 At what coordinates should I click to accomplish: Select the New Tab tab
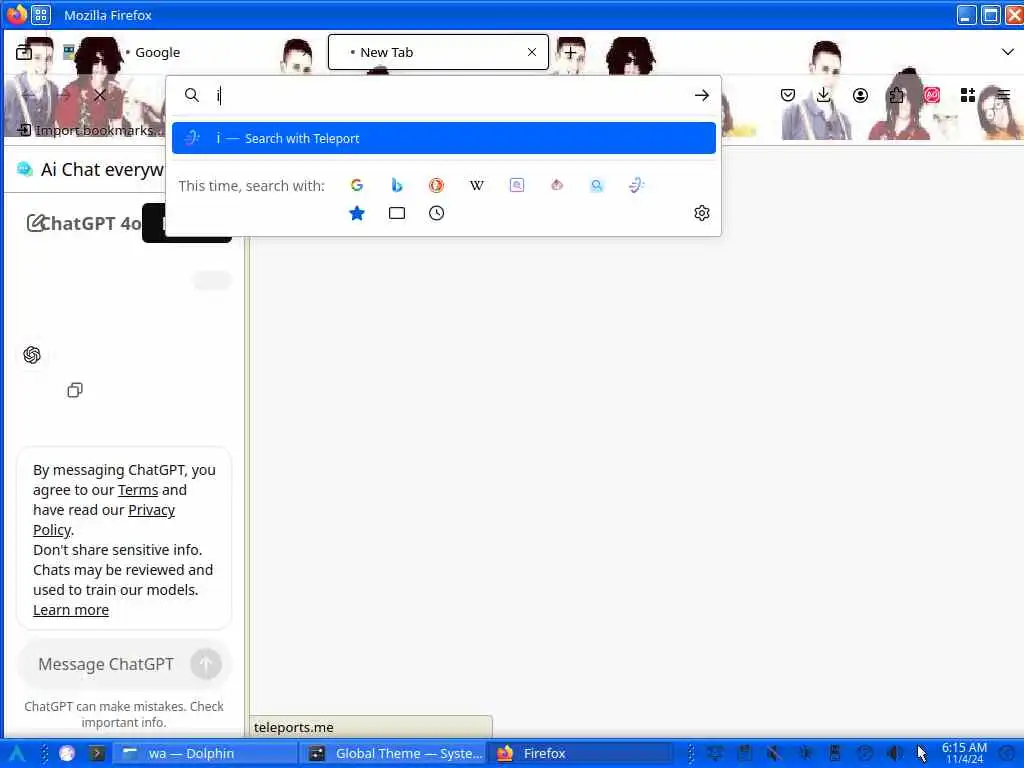[x=438, y=52]
